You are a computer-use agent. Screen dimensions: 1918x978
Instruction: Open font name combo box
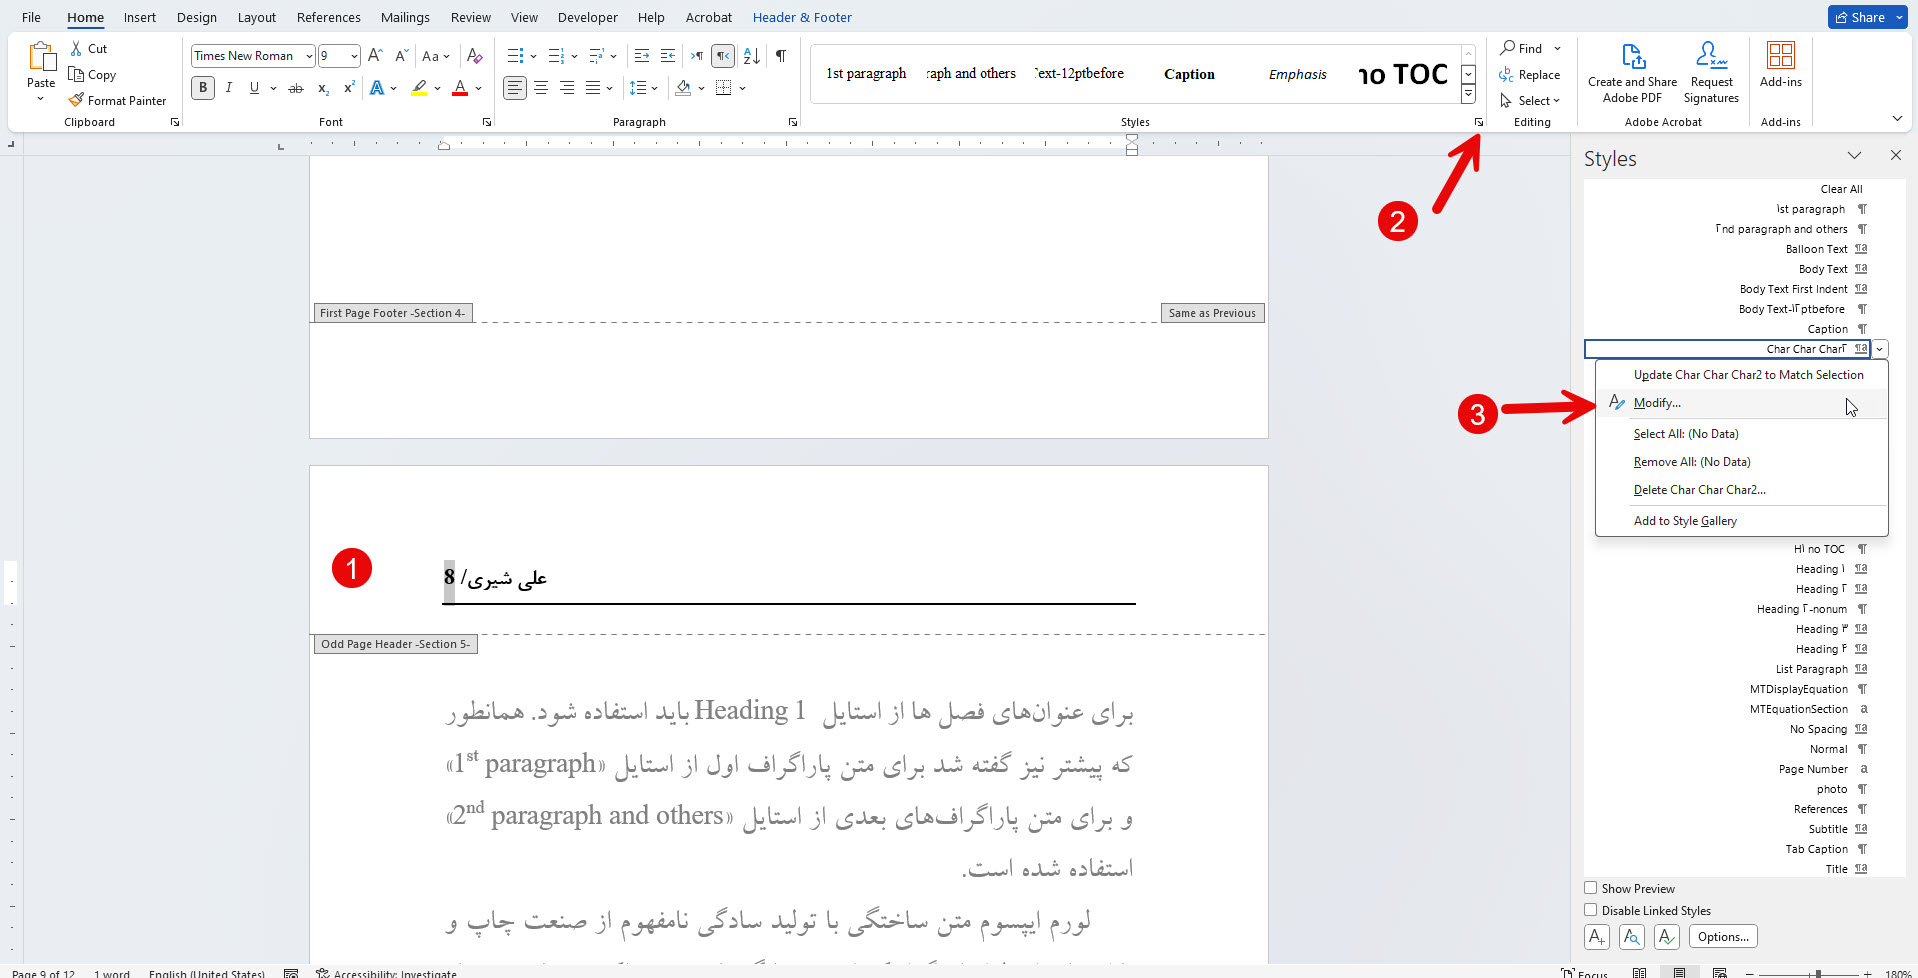click(253, 56)
